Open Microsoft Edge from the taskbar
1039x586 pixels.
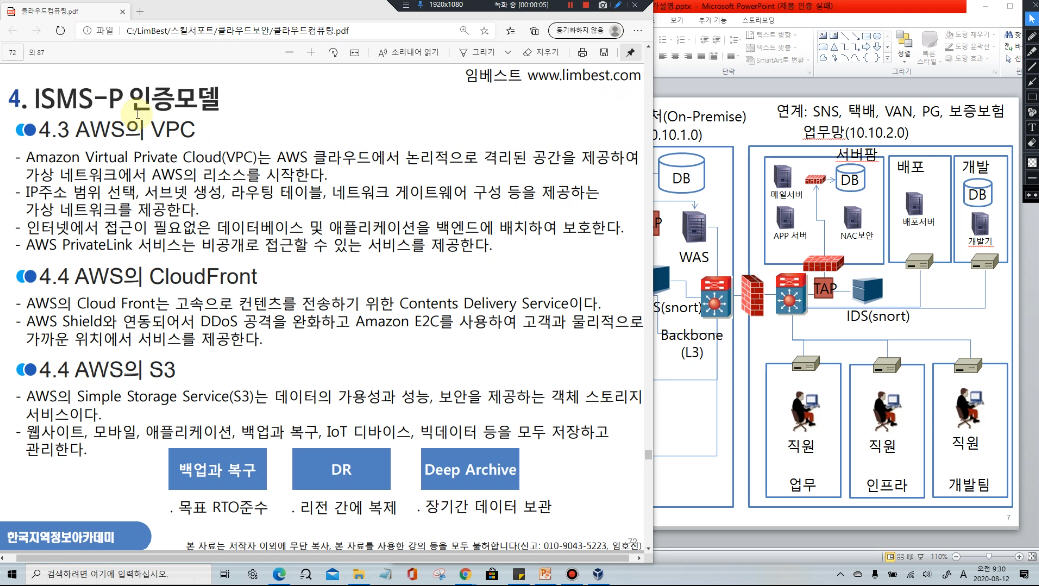279,574
